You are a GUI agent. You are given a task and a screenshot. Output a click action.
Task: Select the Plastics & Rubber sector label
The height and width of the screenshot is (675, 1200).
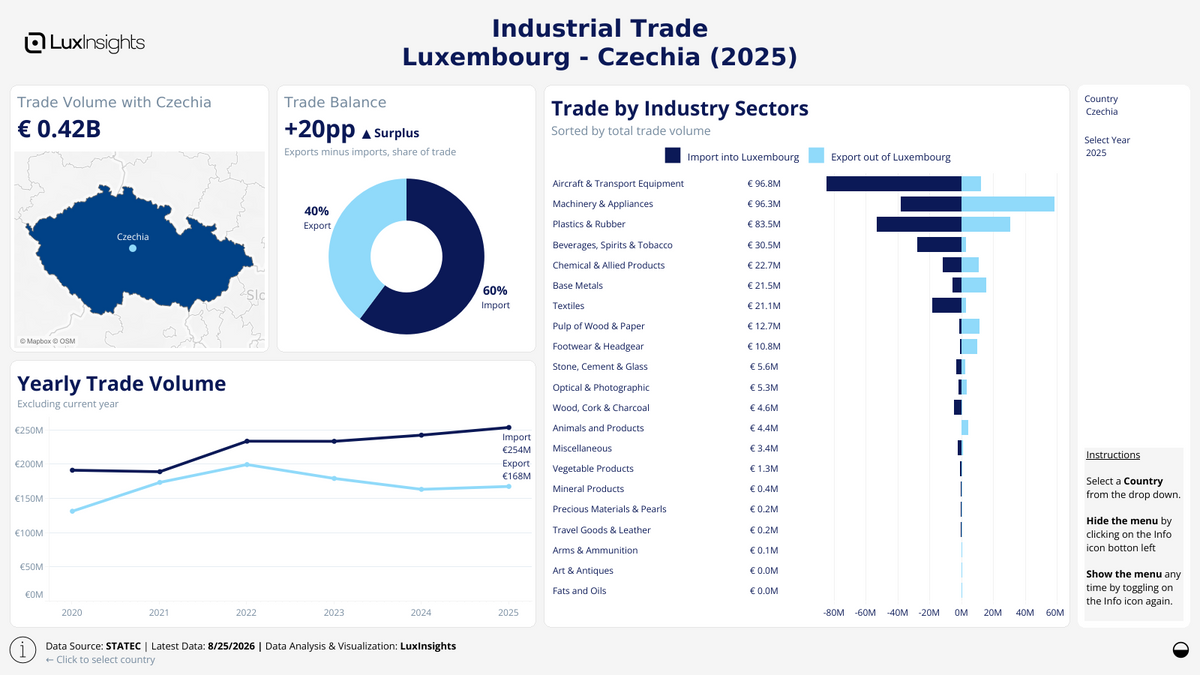point(589,224)
